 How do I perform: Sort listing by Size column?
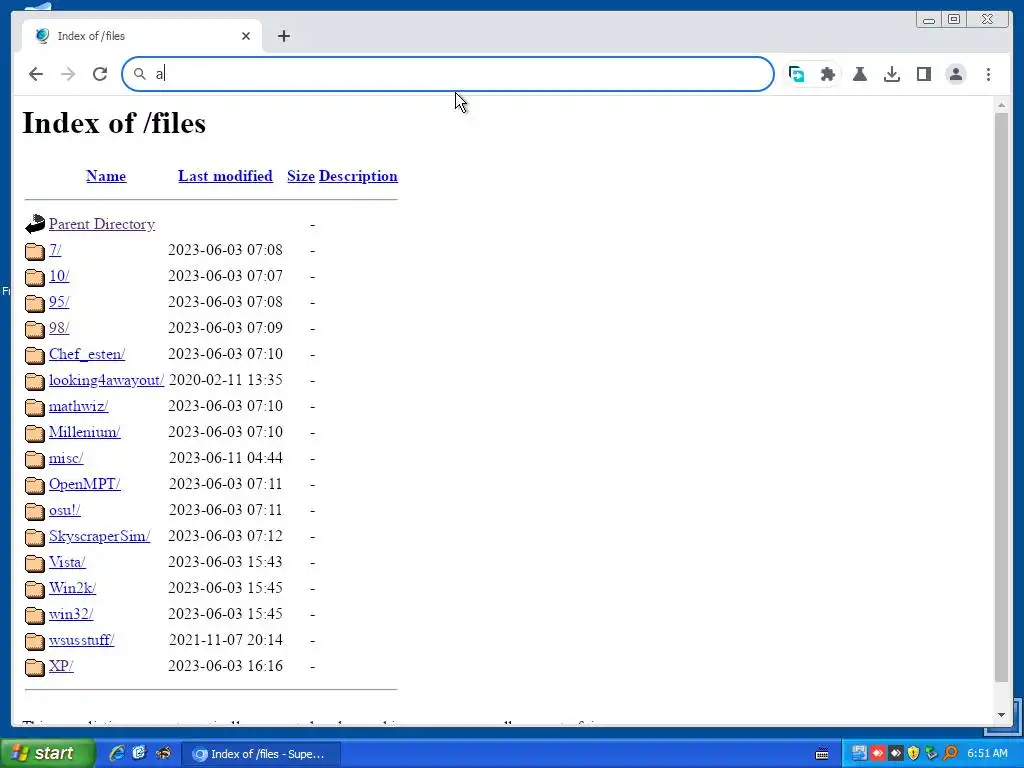tap(300, 176)
